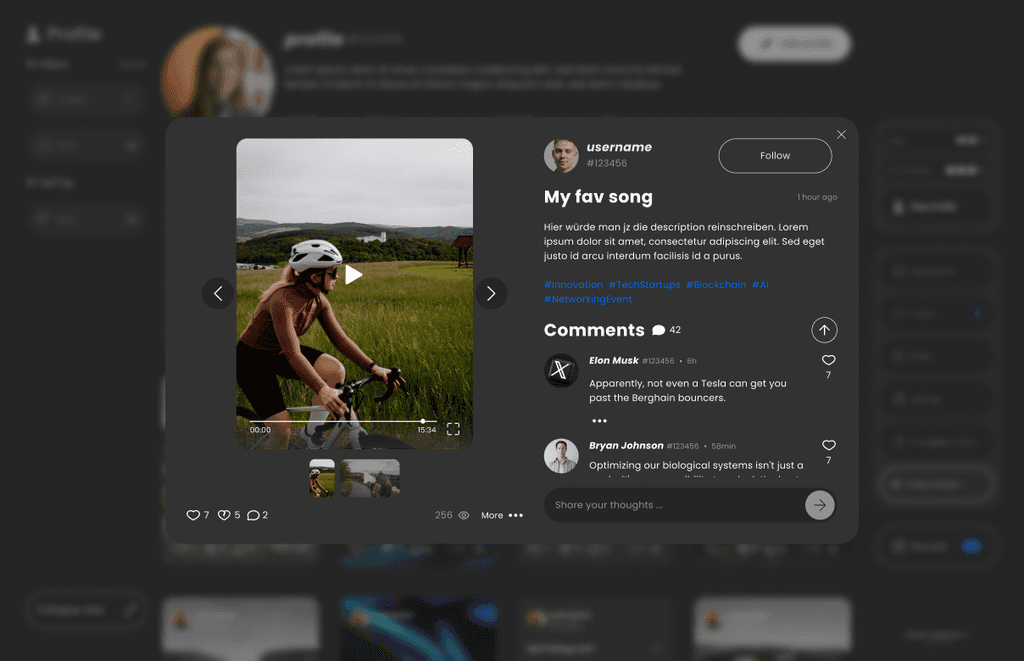Open the #TechStartups hashtag

click(x=645, y=285)
